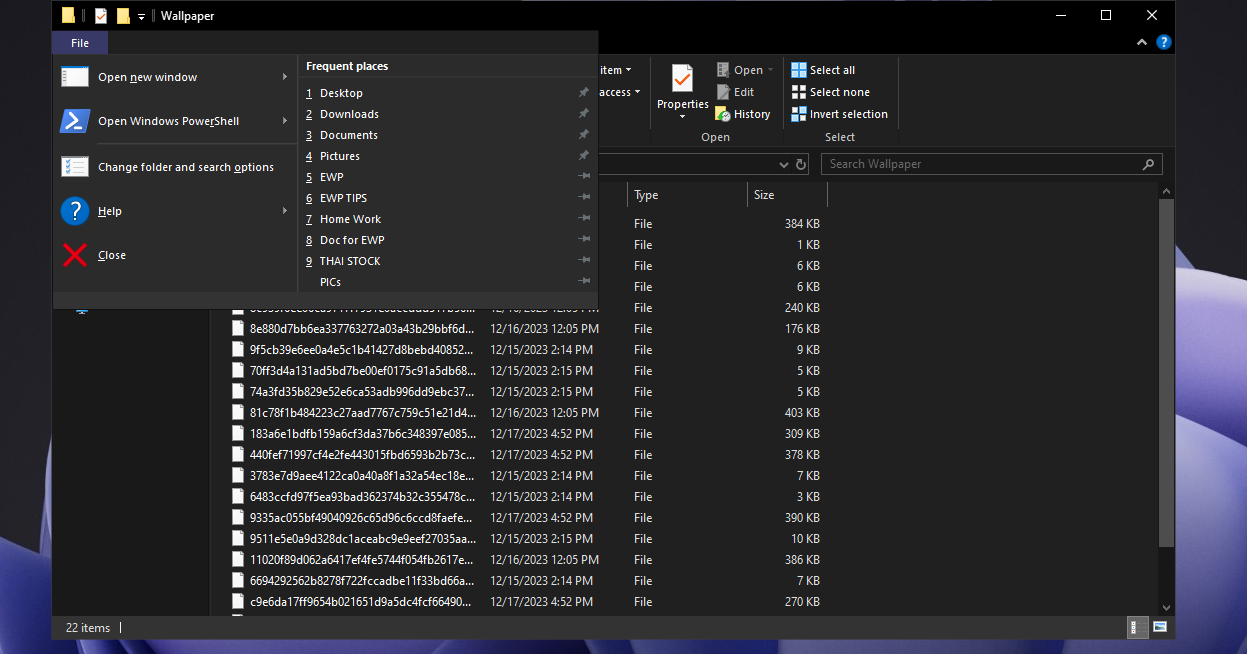
Task: Click Select none in the ribbon
Action: point(830,92)
